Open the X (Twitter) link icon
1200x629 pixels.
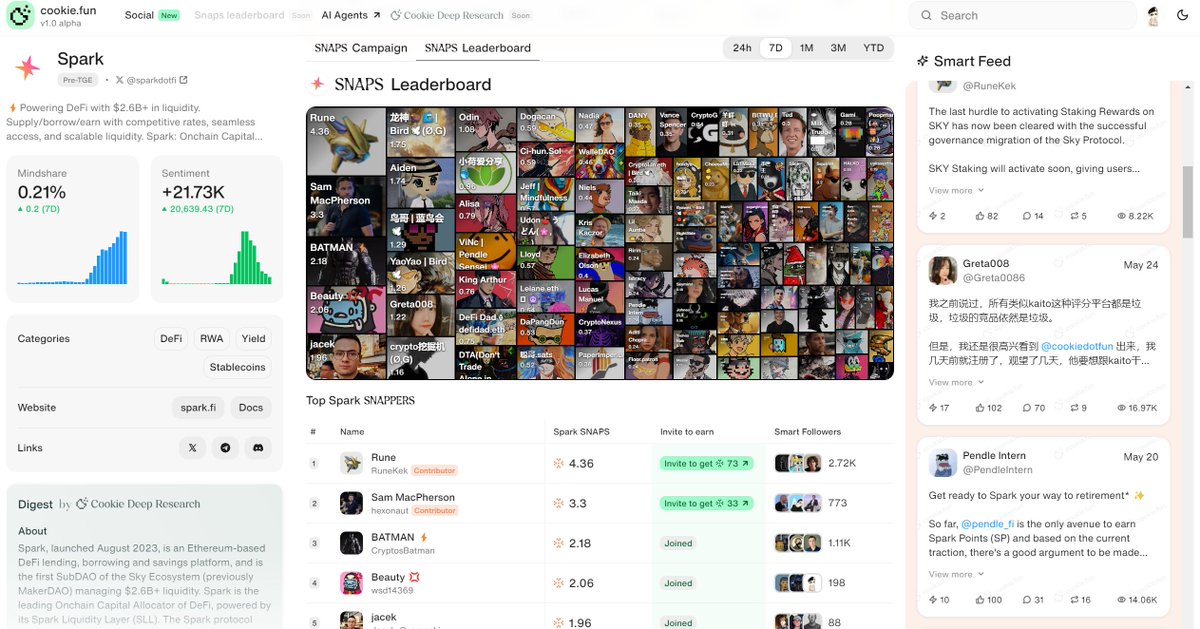pos(192,448)
